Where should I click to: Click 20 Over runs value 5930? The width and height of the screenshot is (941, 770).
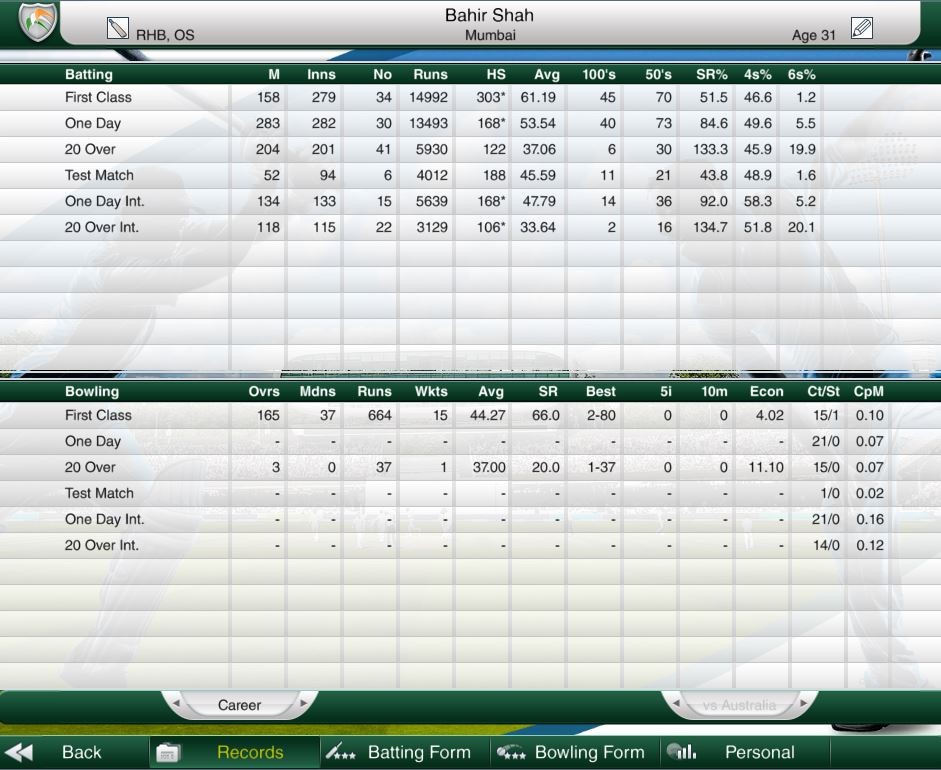(x=431, y=149)
